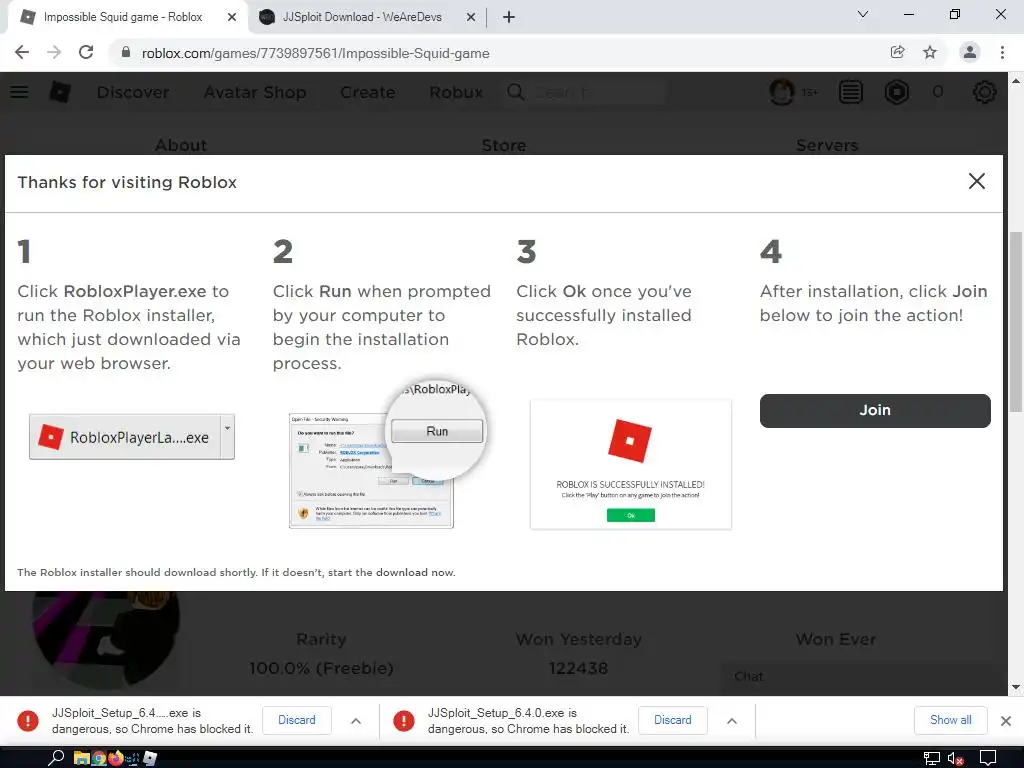The height and width of the screenshot is (768, 1024).
Task: Click the Robux balance of 0
Action: (x=938, y=92)
